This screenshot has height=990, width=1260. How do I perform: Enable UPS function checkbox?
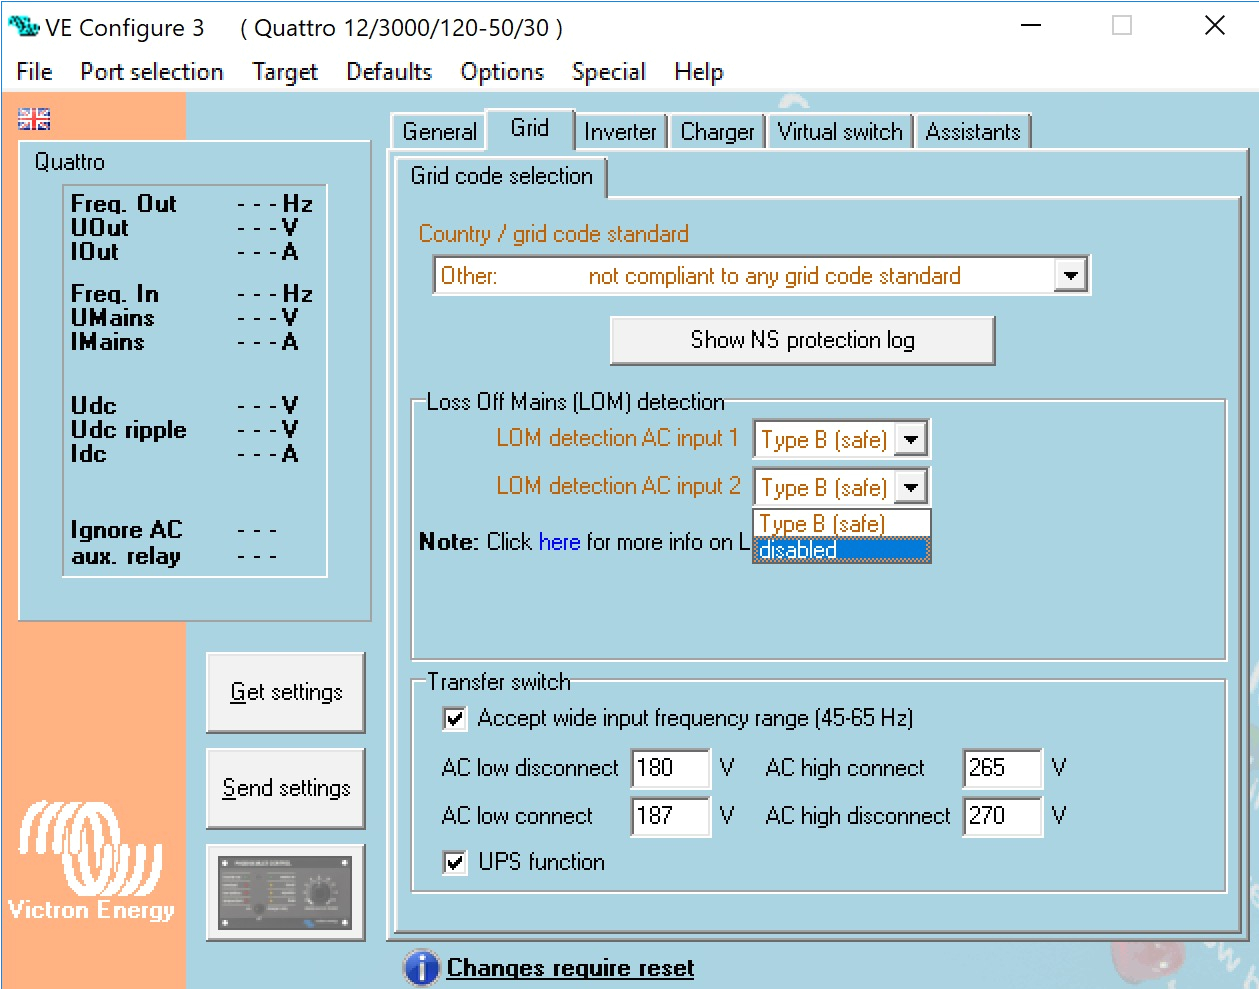tap(455, 863)
